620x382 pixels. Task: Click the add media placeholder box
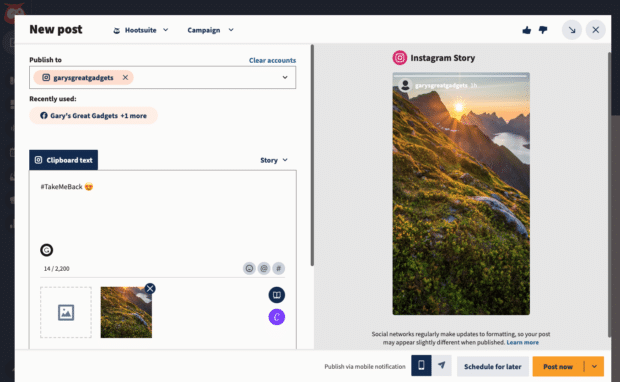[x=66, y=312]
